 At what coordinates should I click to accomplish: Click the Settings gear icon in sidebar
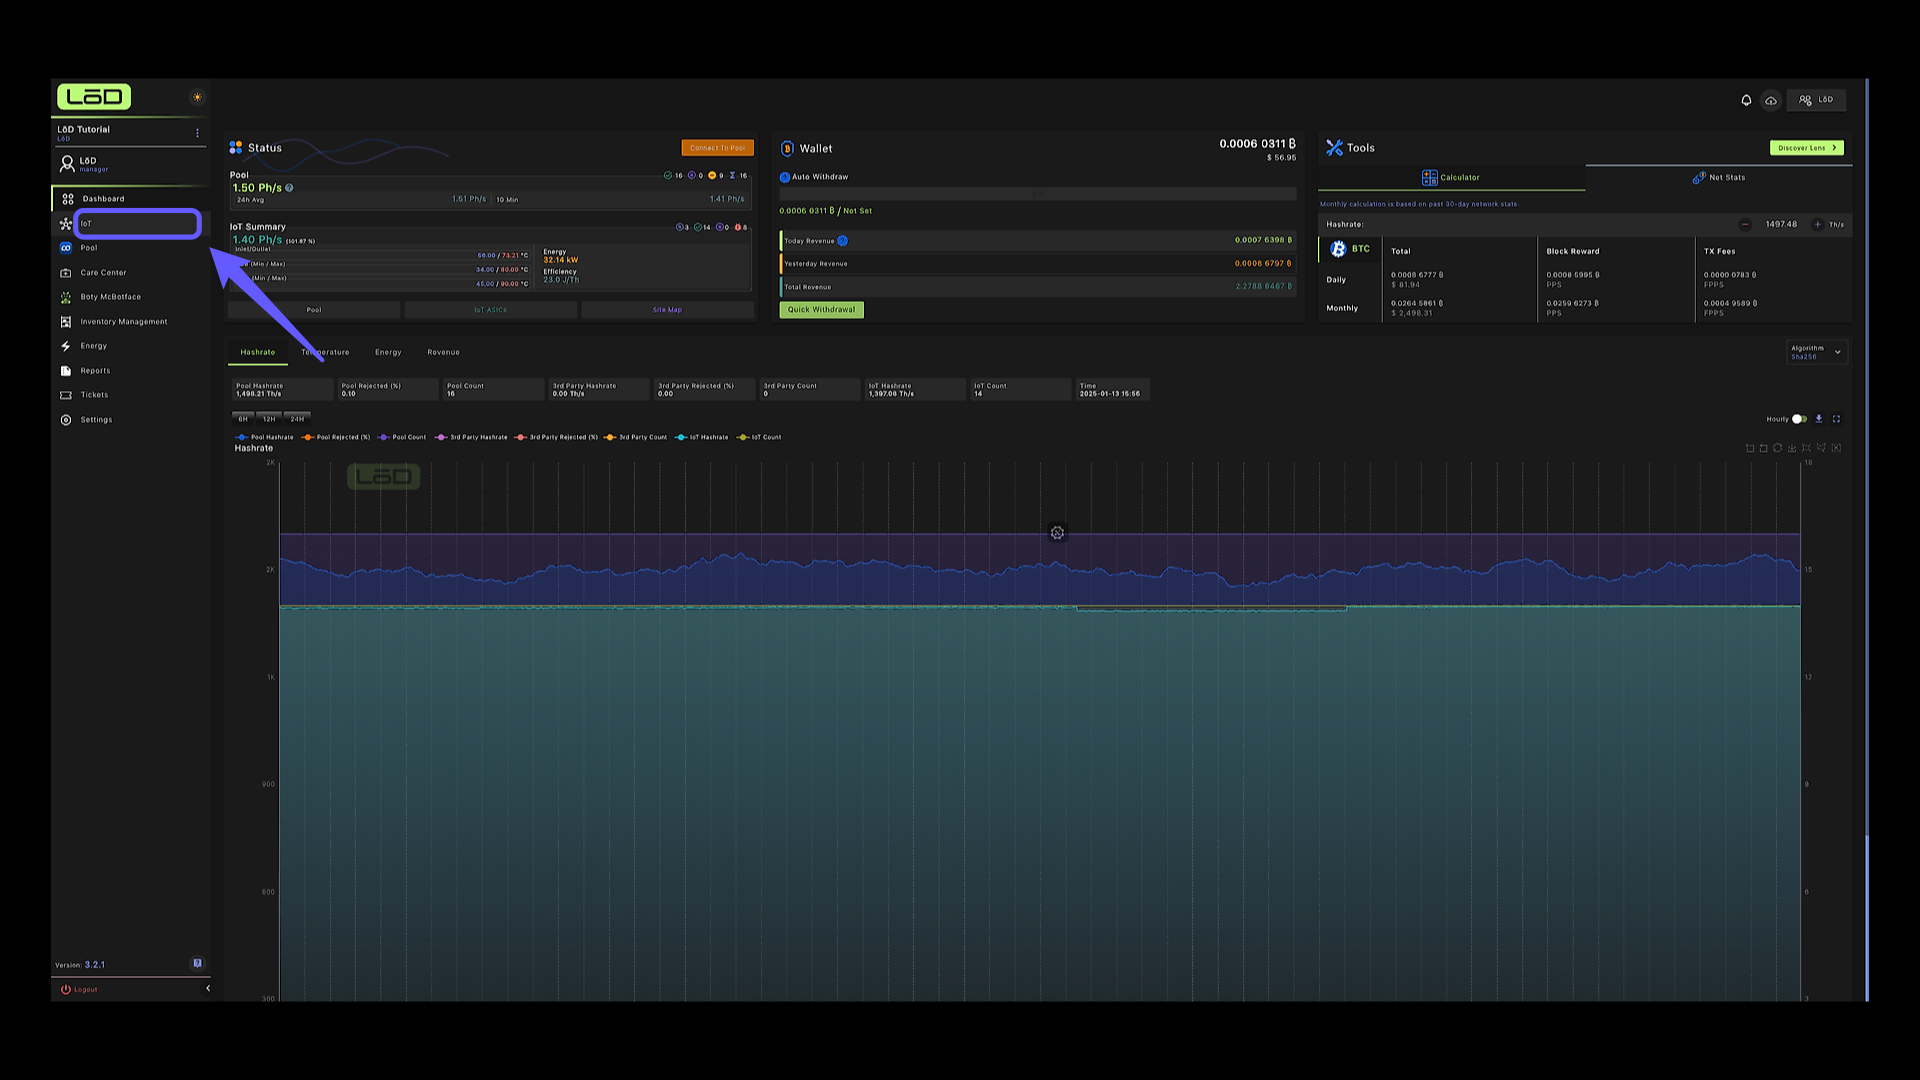tap(66, 420)
